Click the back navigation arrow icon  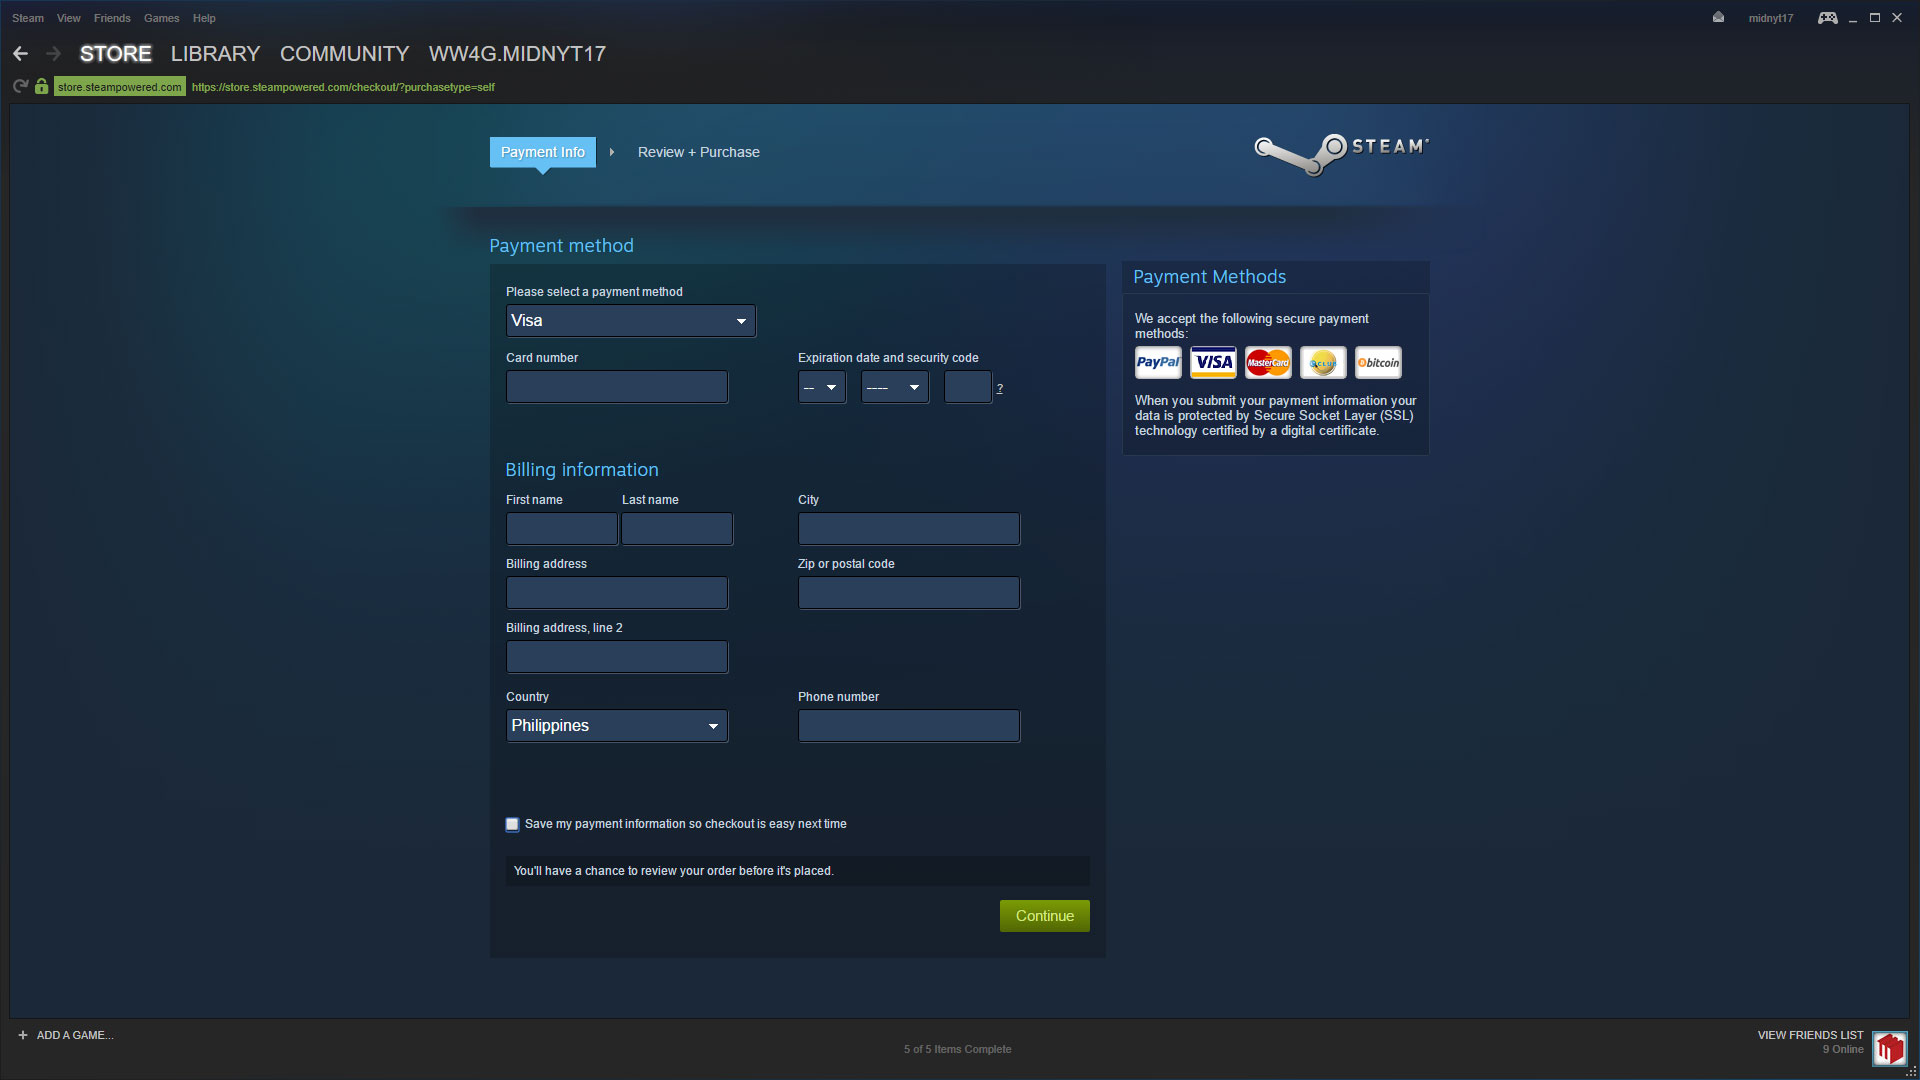click(22, 53)
